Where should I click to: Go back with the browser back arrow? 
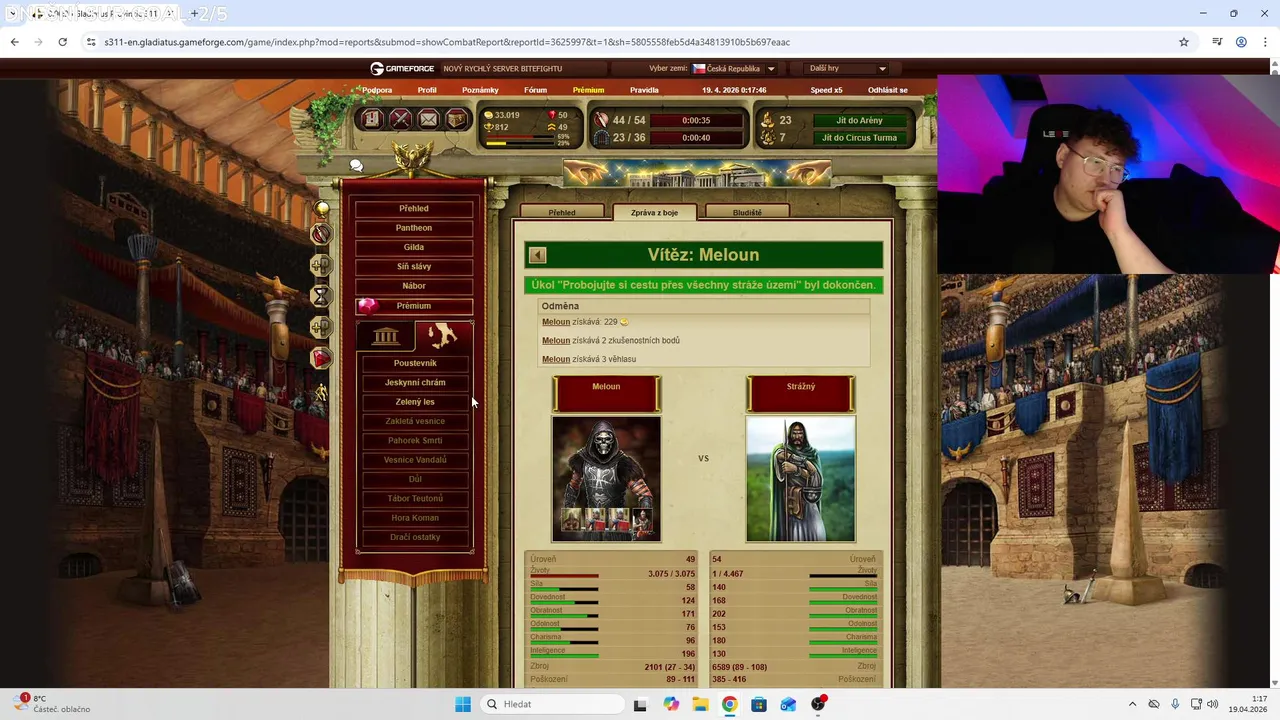[x=14, y=42]
